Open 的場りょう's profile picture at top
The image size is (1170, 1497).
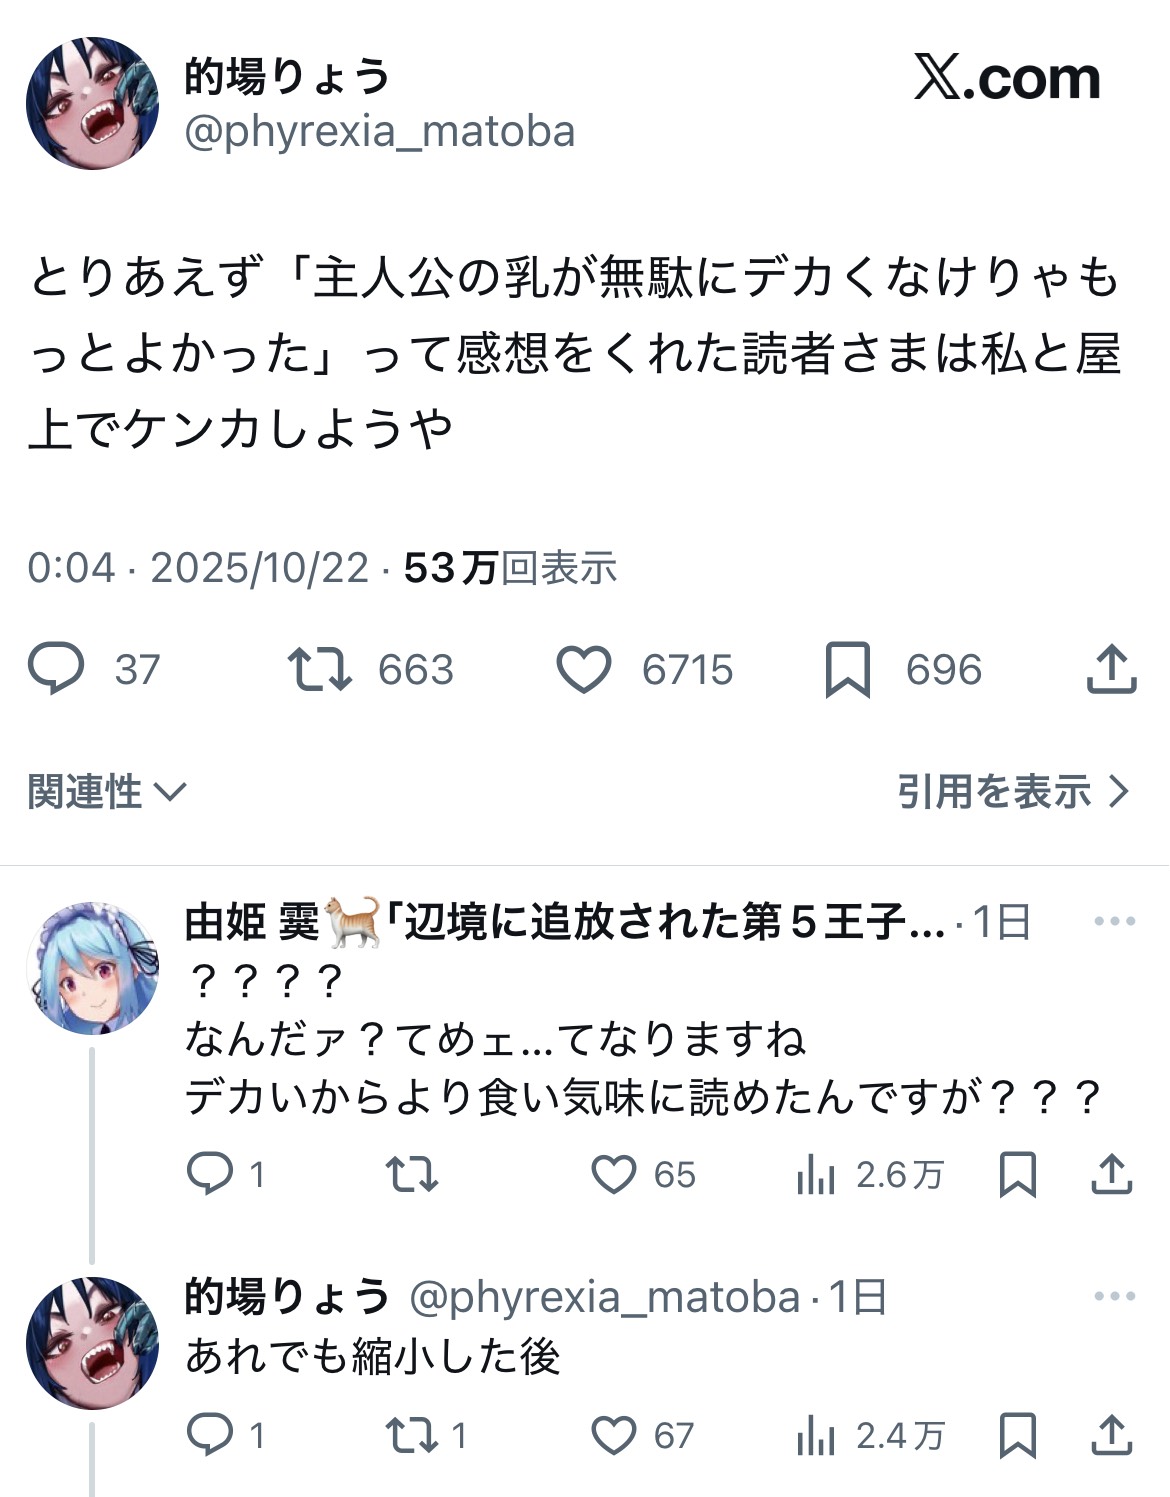[x=92, y=103]
